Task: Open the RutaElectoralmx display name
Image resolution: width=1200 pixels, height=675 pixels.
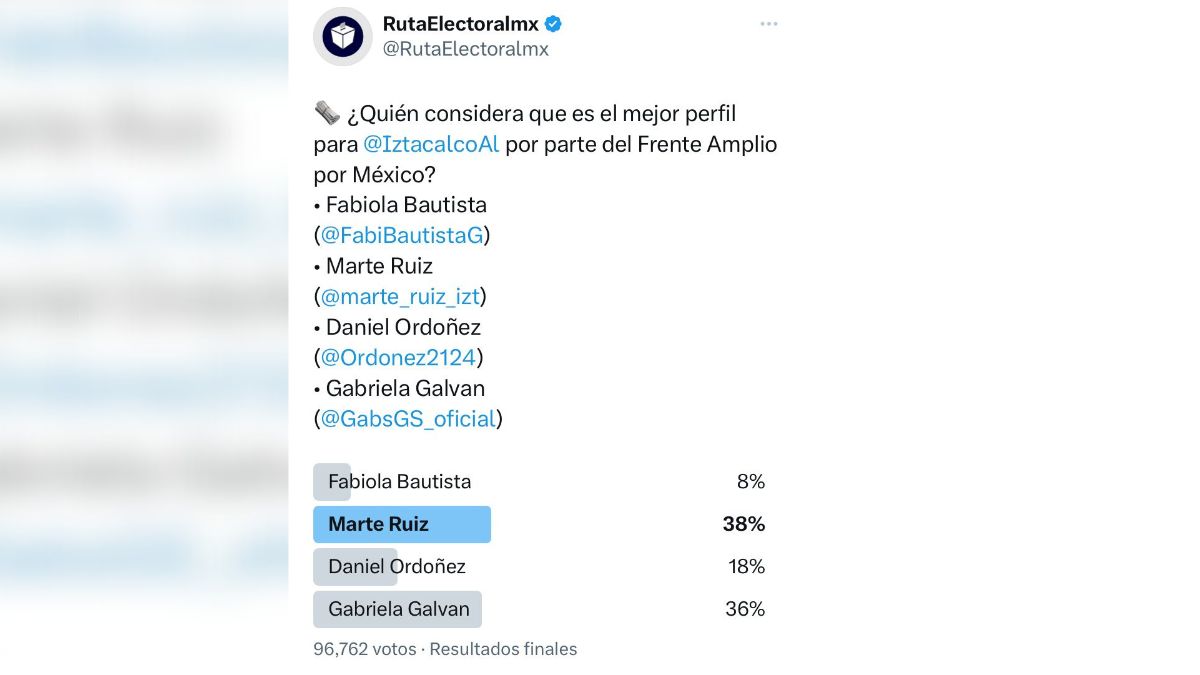Action: (x=460, y=25)
